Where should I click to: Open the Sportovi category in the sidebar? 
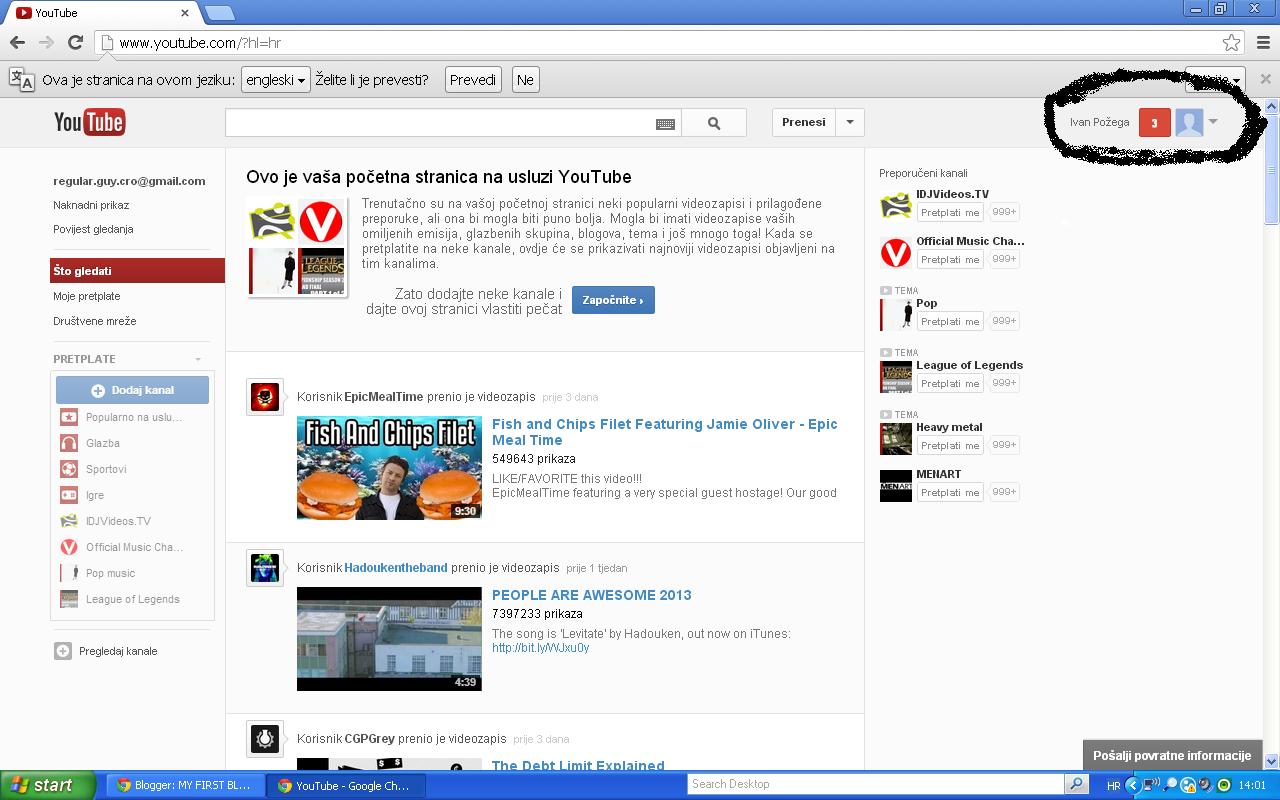point(106,469)
